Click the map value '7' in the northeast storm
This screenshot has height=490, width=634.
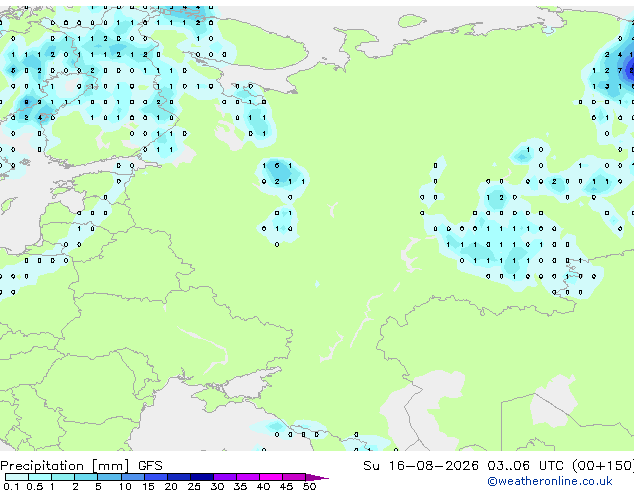[x=620, y=70]
